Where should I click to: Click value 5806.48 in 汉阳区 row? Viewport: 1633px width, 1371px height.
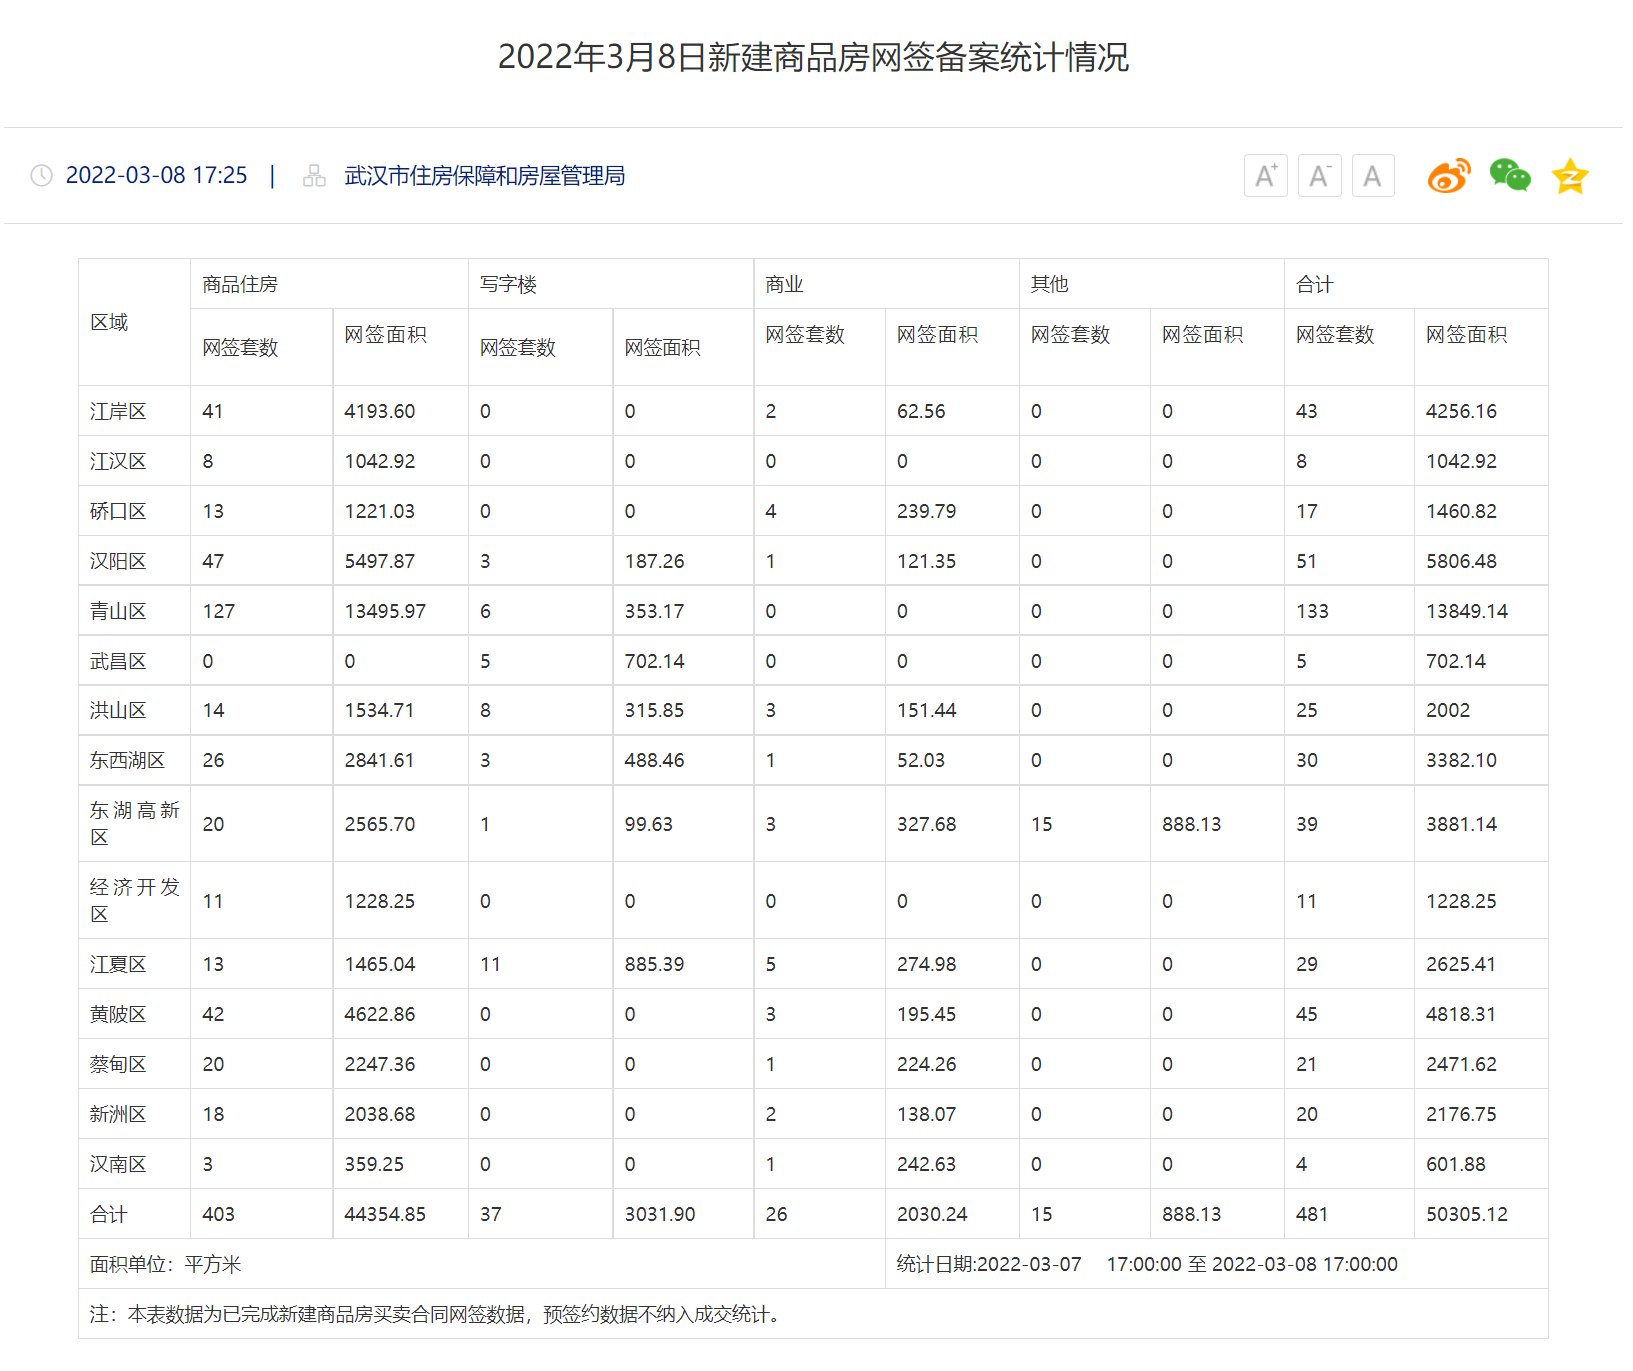click(1462, 561)
